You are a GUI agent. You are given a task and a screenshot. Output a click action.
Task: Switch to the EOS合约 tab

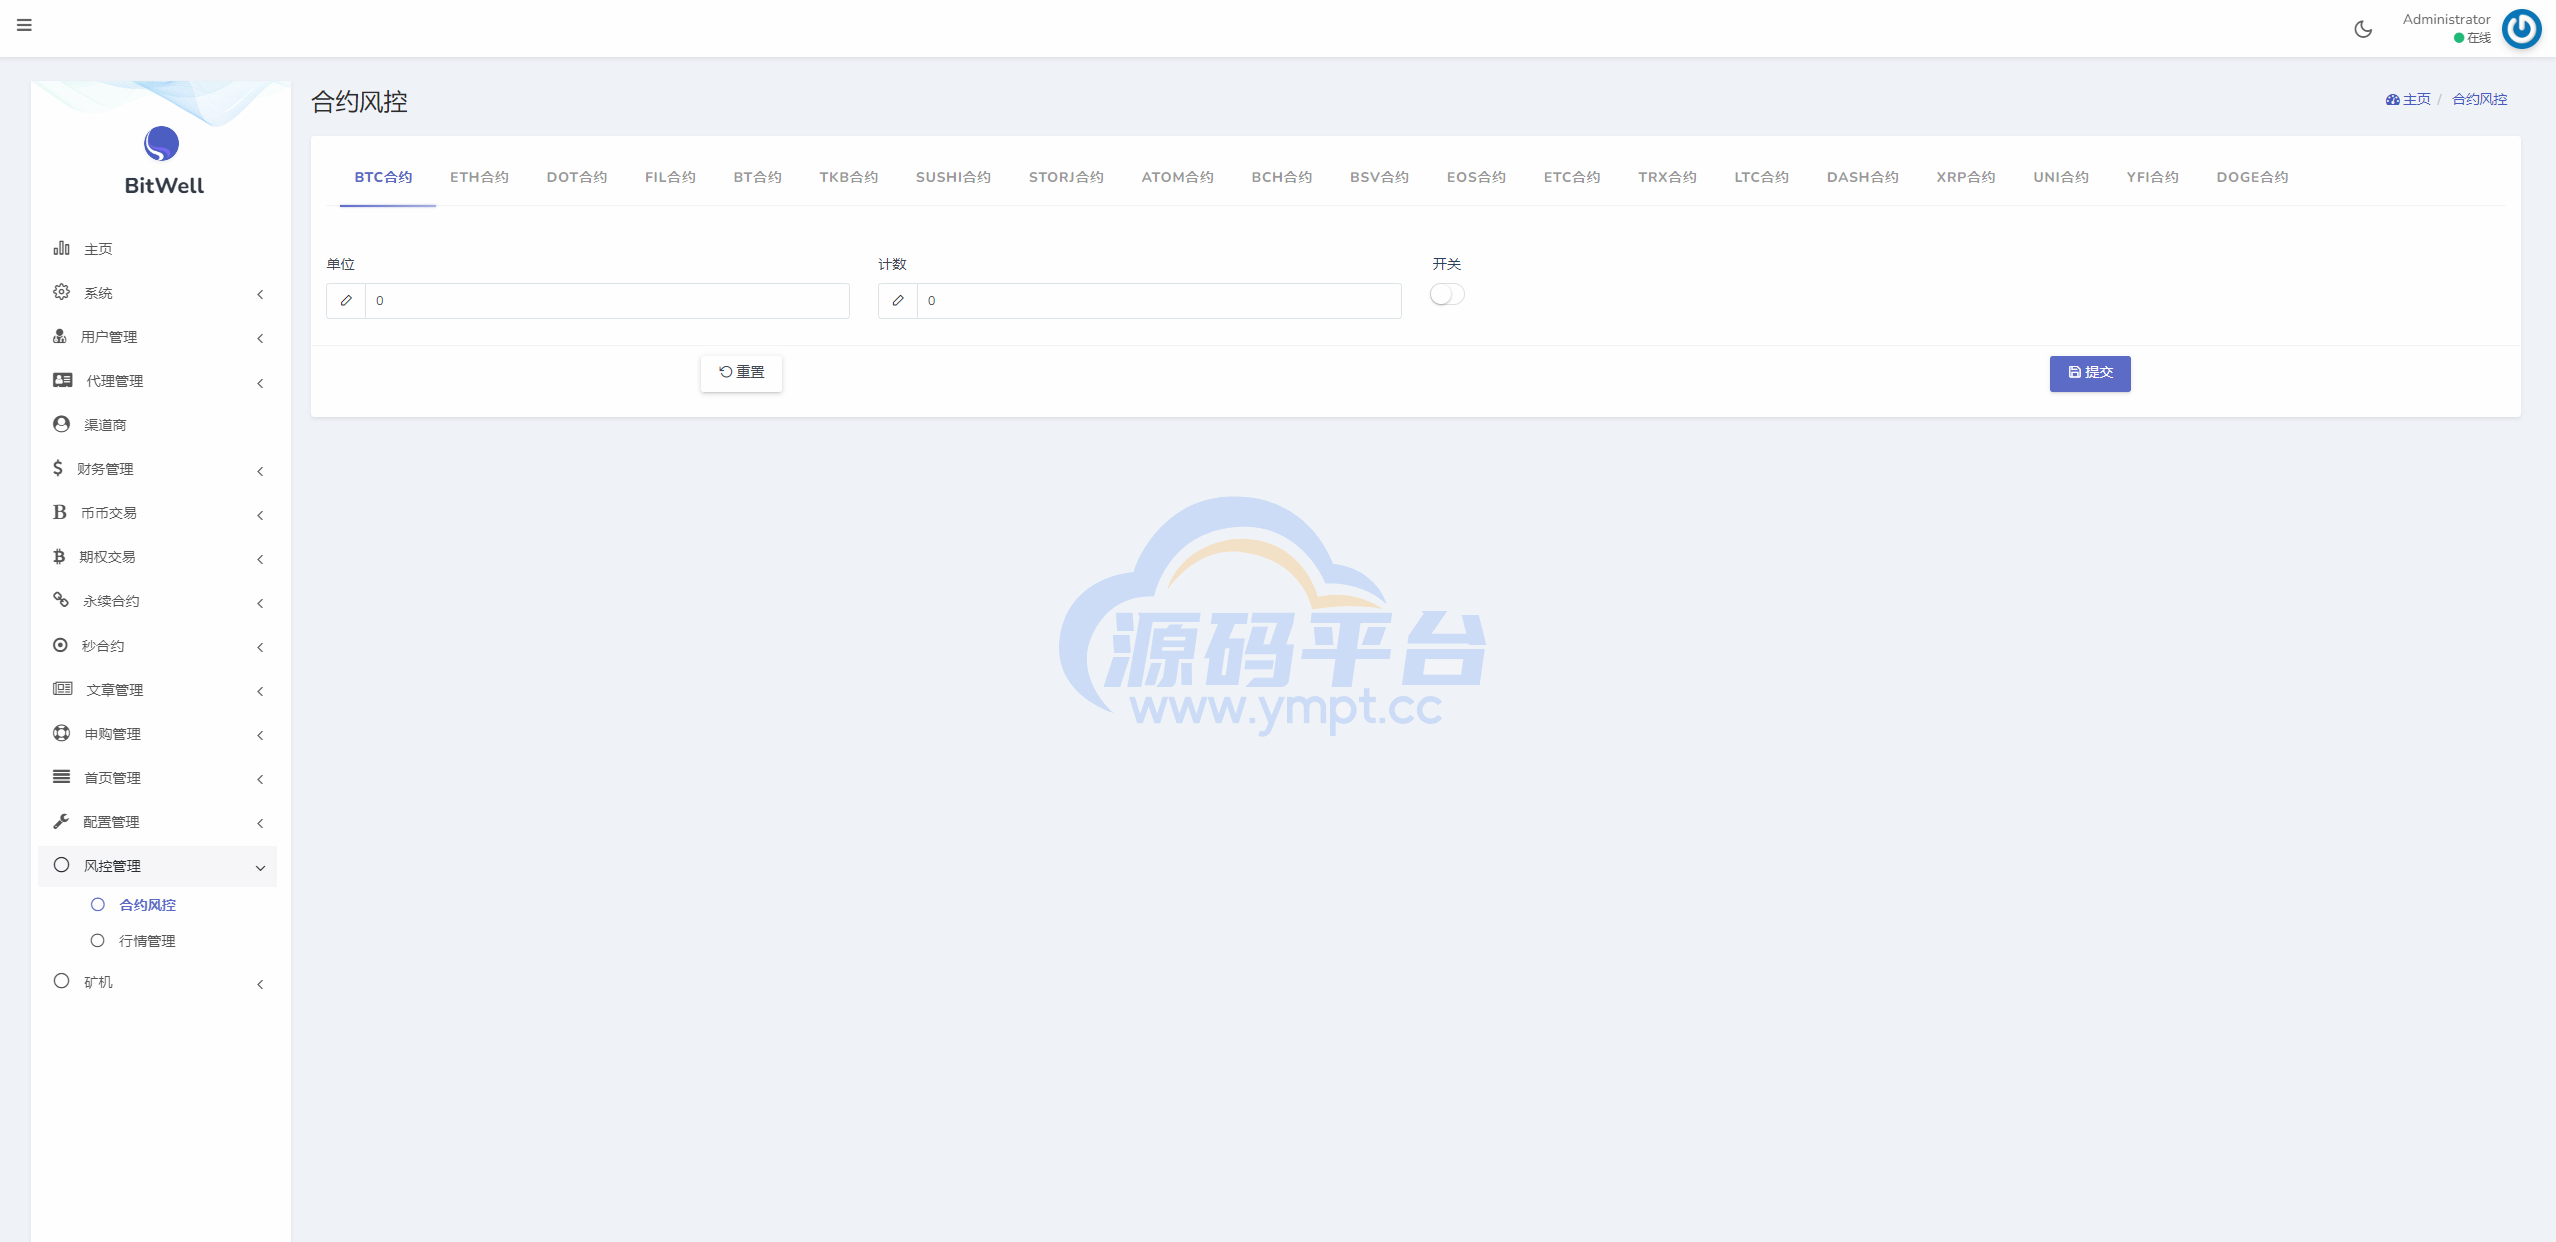(x=1476, y=177)
